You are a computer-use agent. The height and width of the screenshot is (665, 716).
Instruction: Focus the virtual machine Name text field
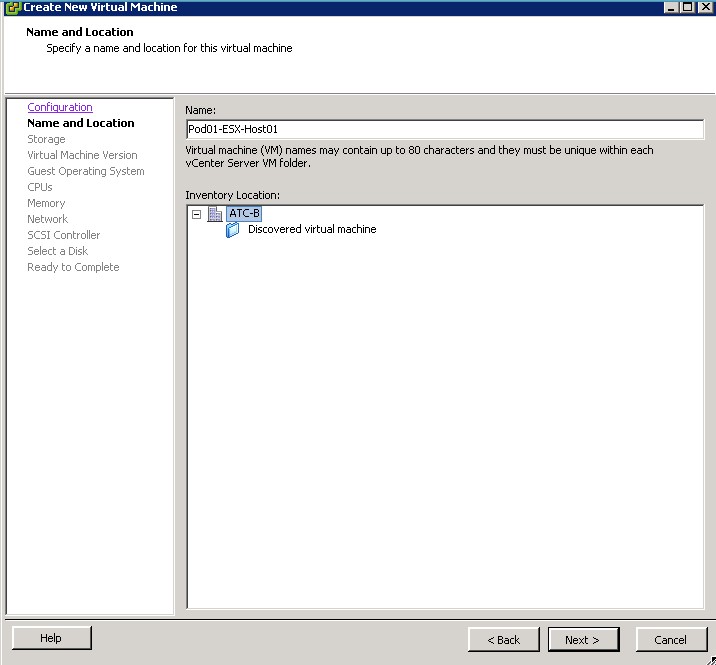coord(444,129)
